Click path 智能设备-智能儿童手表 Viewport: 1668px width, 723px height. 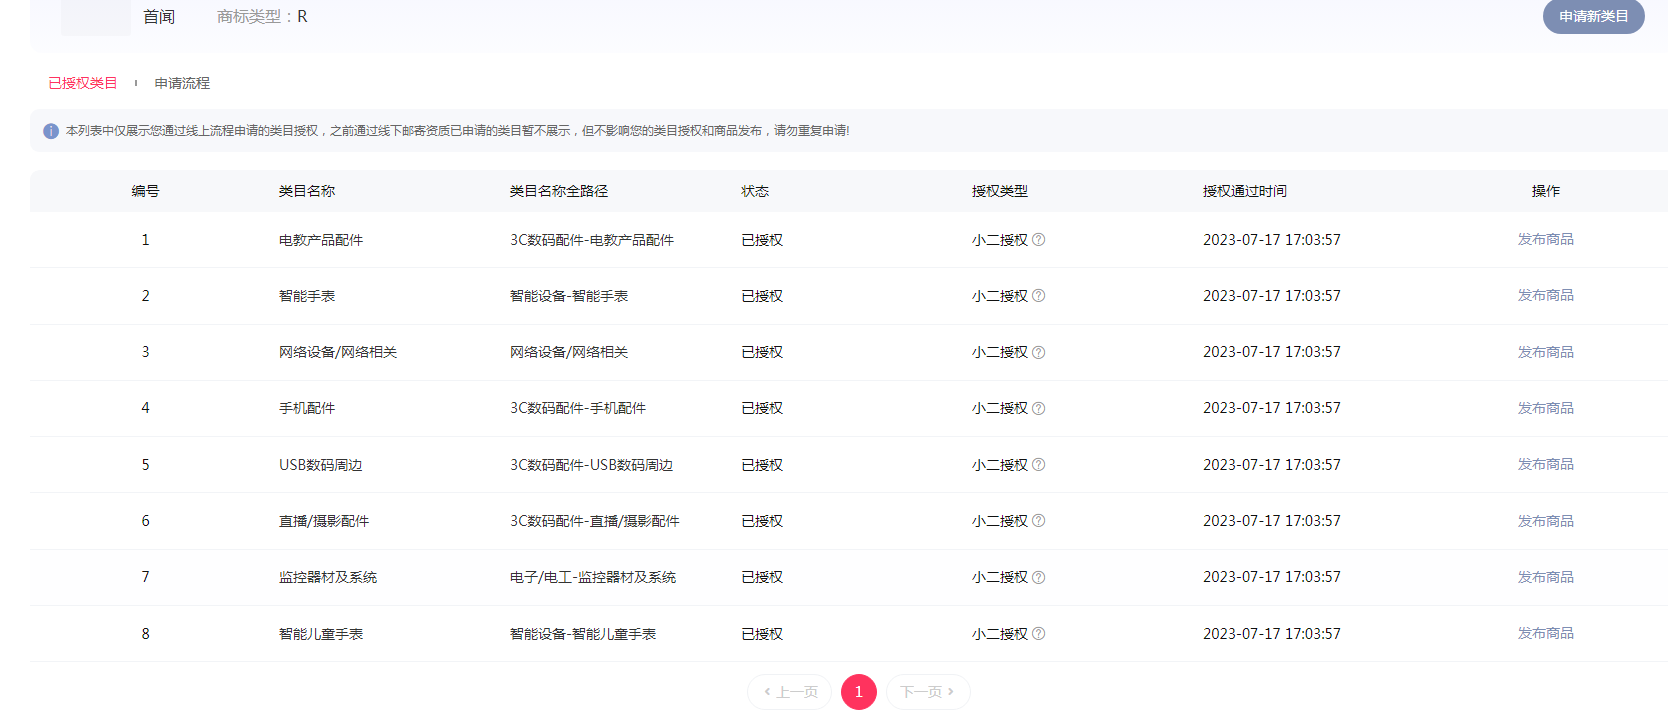[583, 634]
